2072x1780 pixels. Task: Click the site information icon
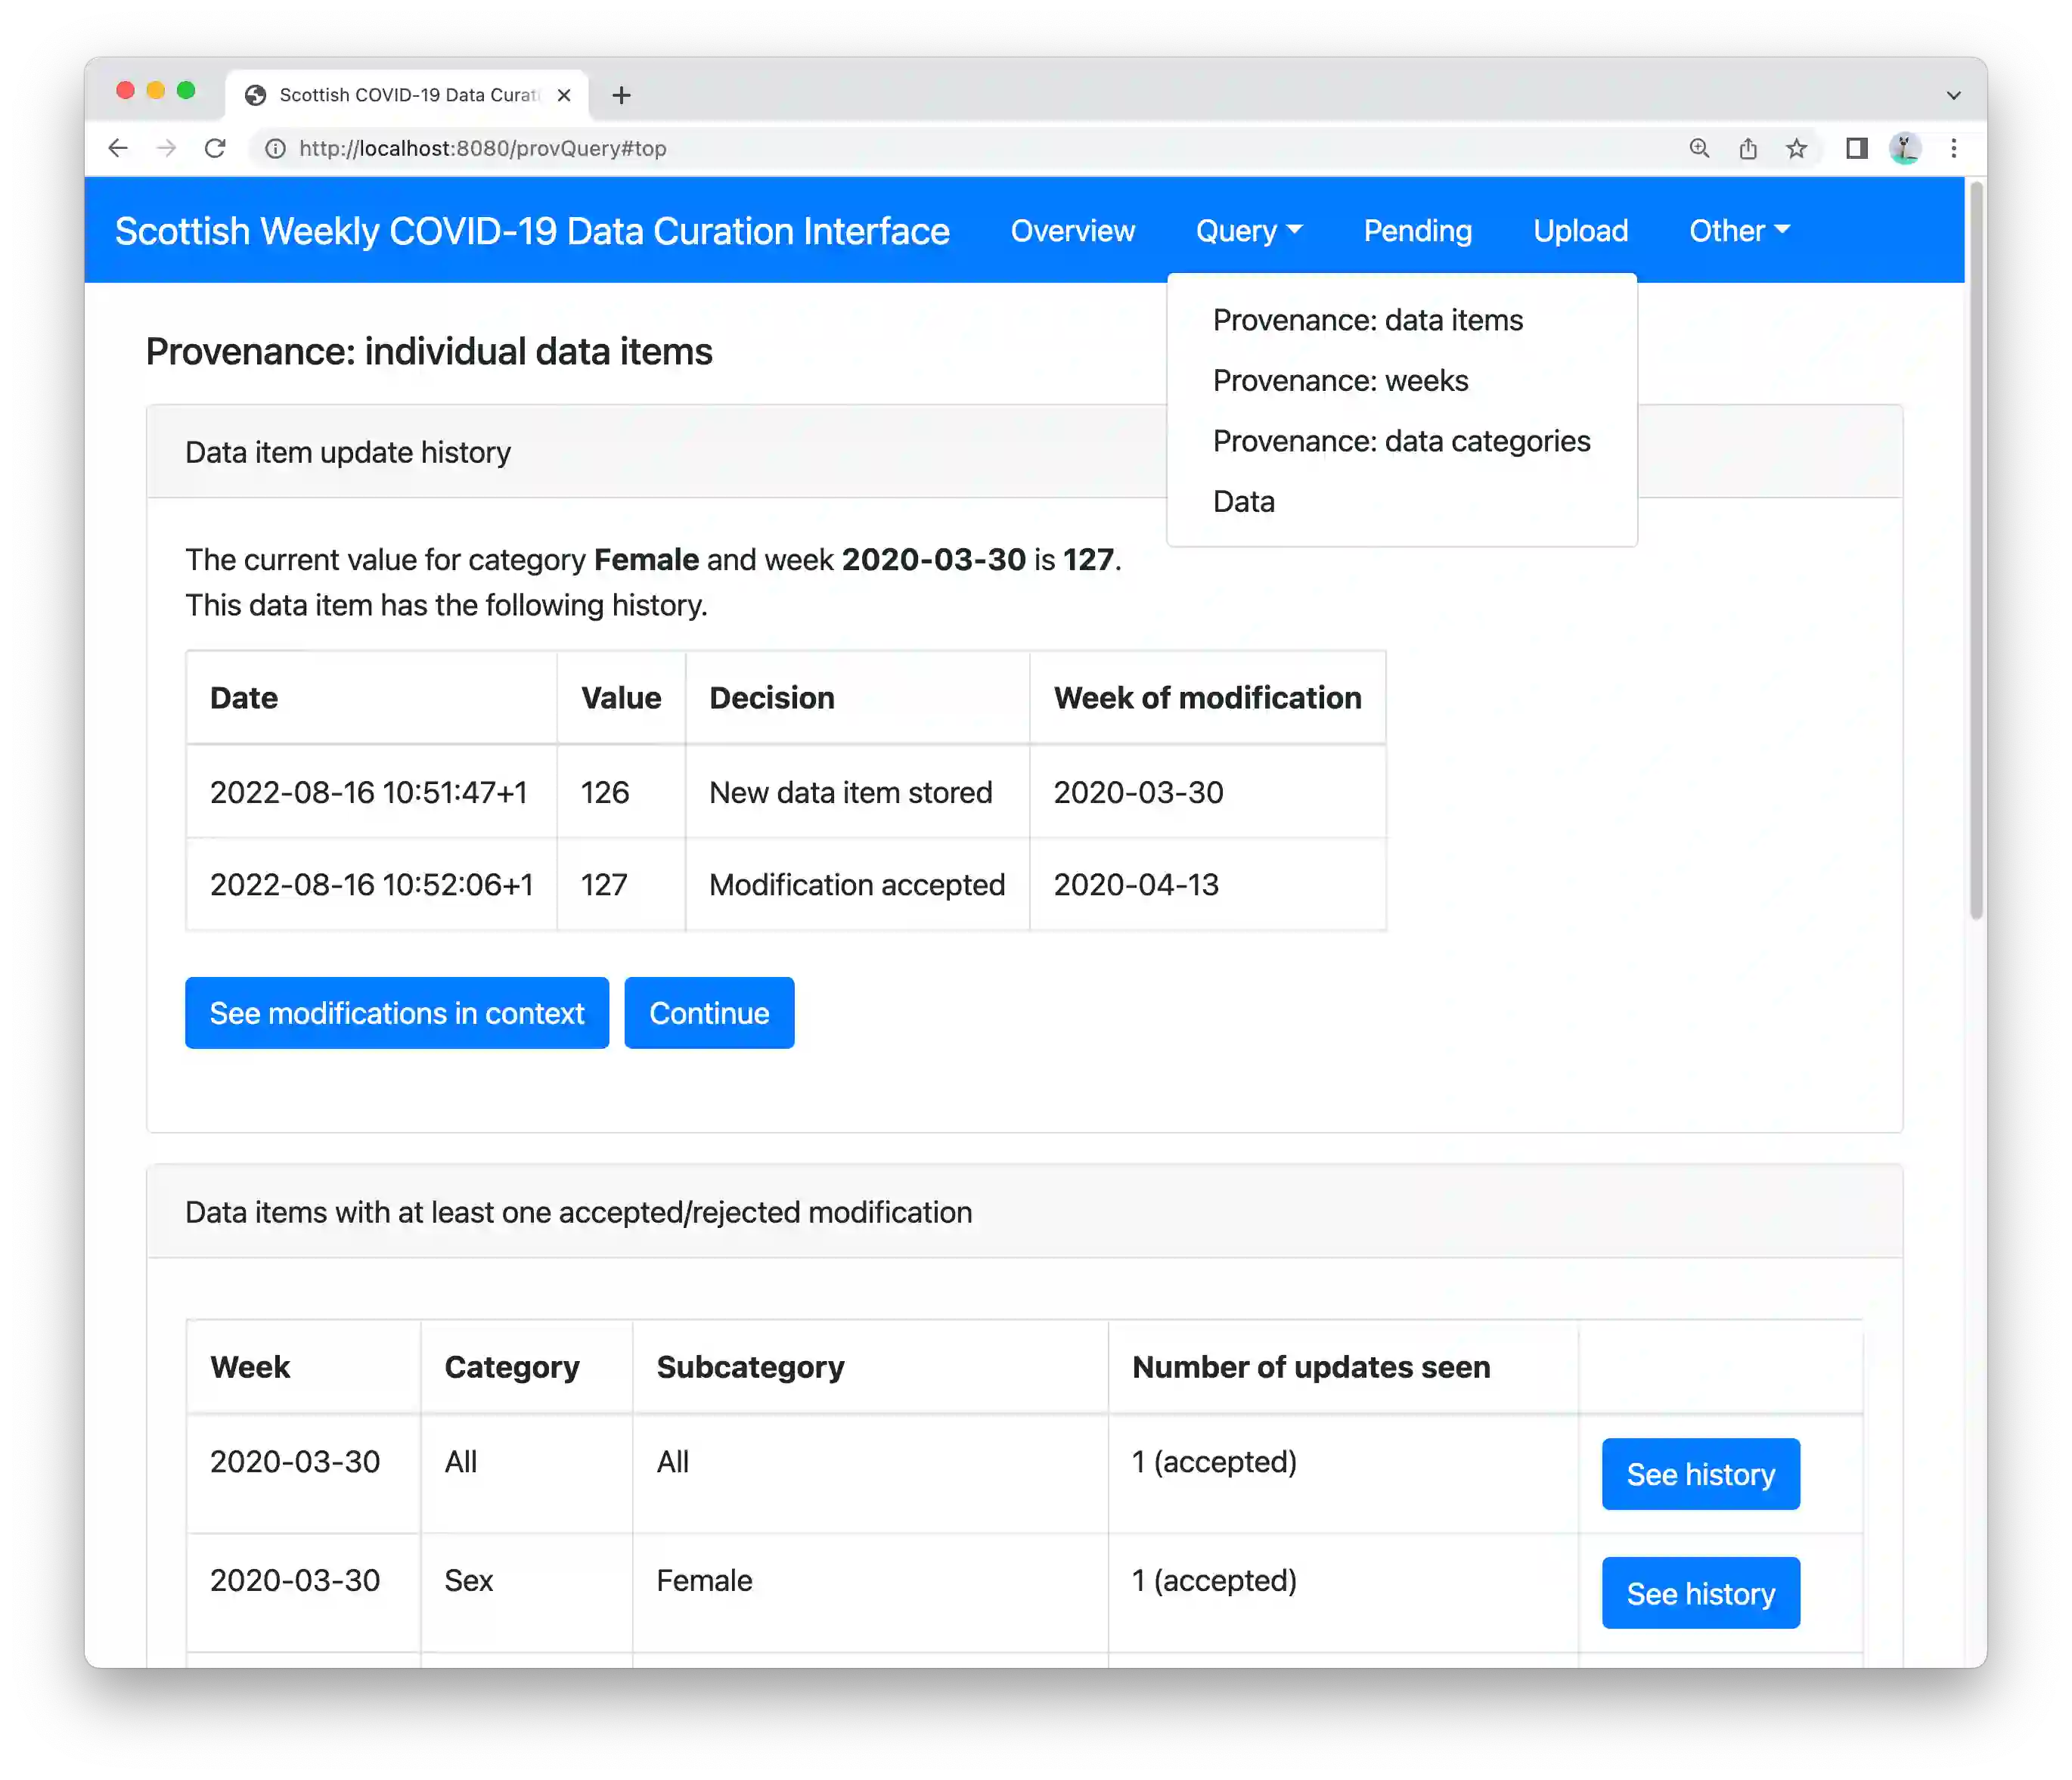click(x=275, y=149)
